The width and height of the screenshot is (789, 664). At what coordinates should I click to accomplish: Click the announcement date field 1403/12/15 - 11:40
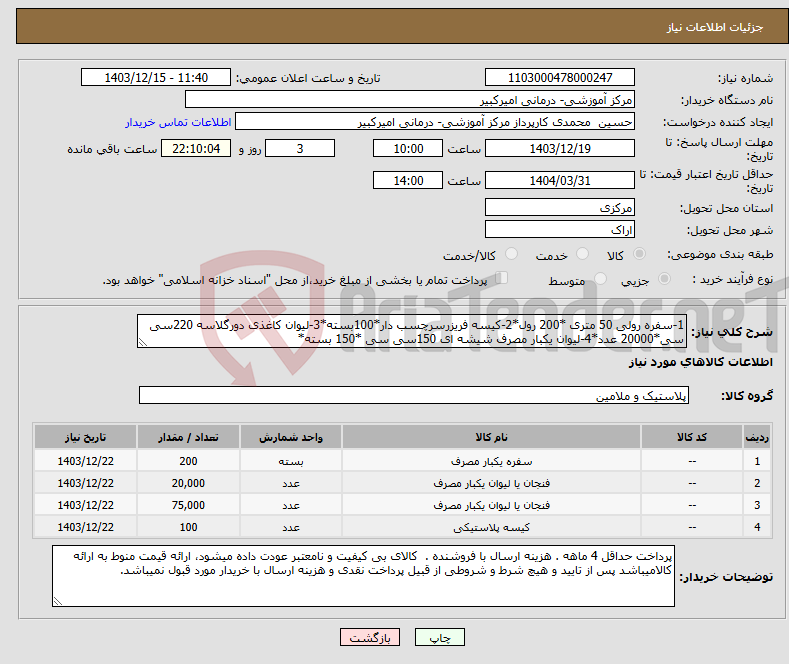(x=156, y=77)
